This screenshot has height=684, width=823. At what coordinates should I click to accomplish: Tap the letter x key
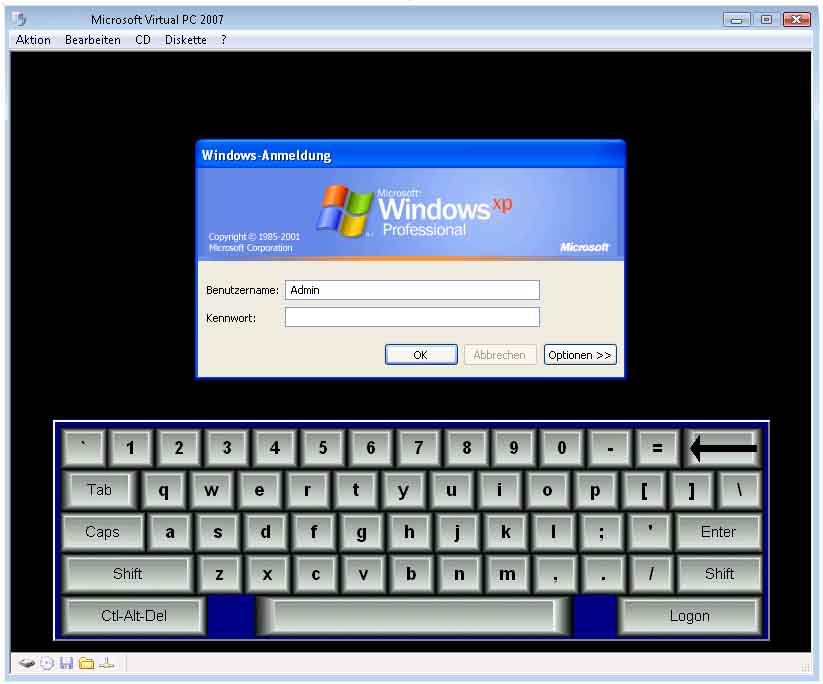tap(267, 574)
